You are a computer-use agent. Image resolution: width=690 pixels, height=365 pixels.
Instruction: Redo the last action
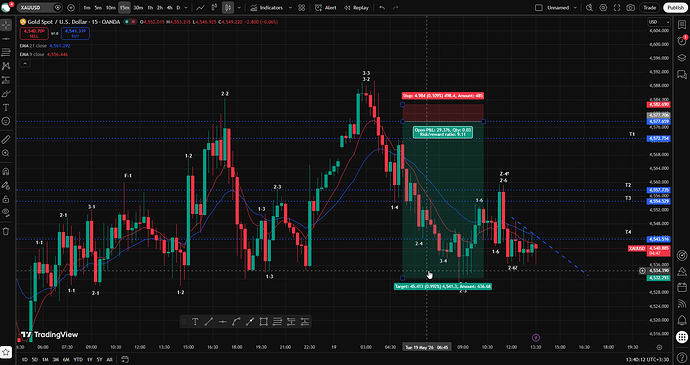point(395,7)
